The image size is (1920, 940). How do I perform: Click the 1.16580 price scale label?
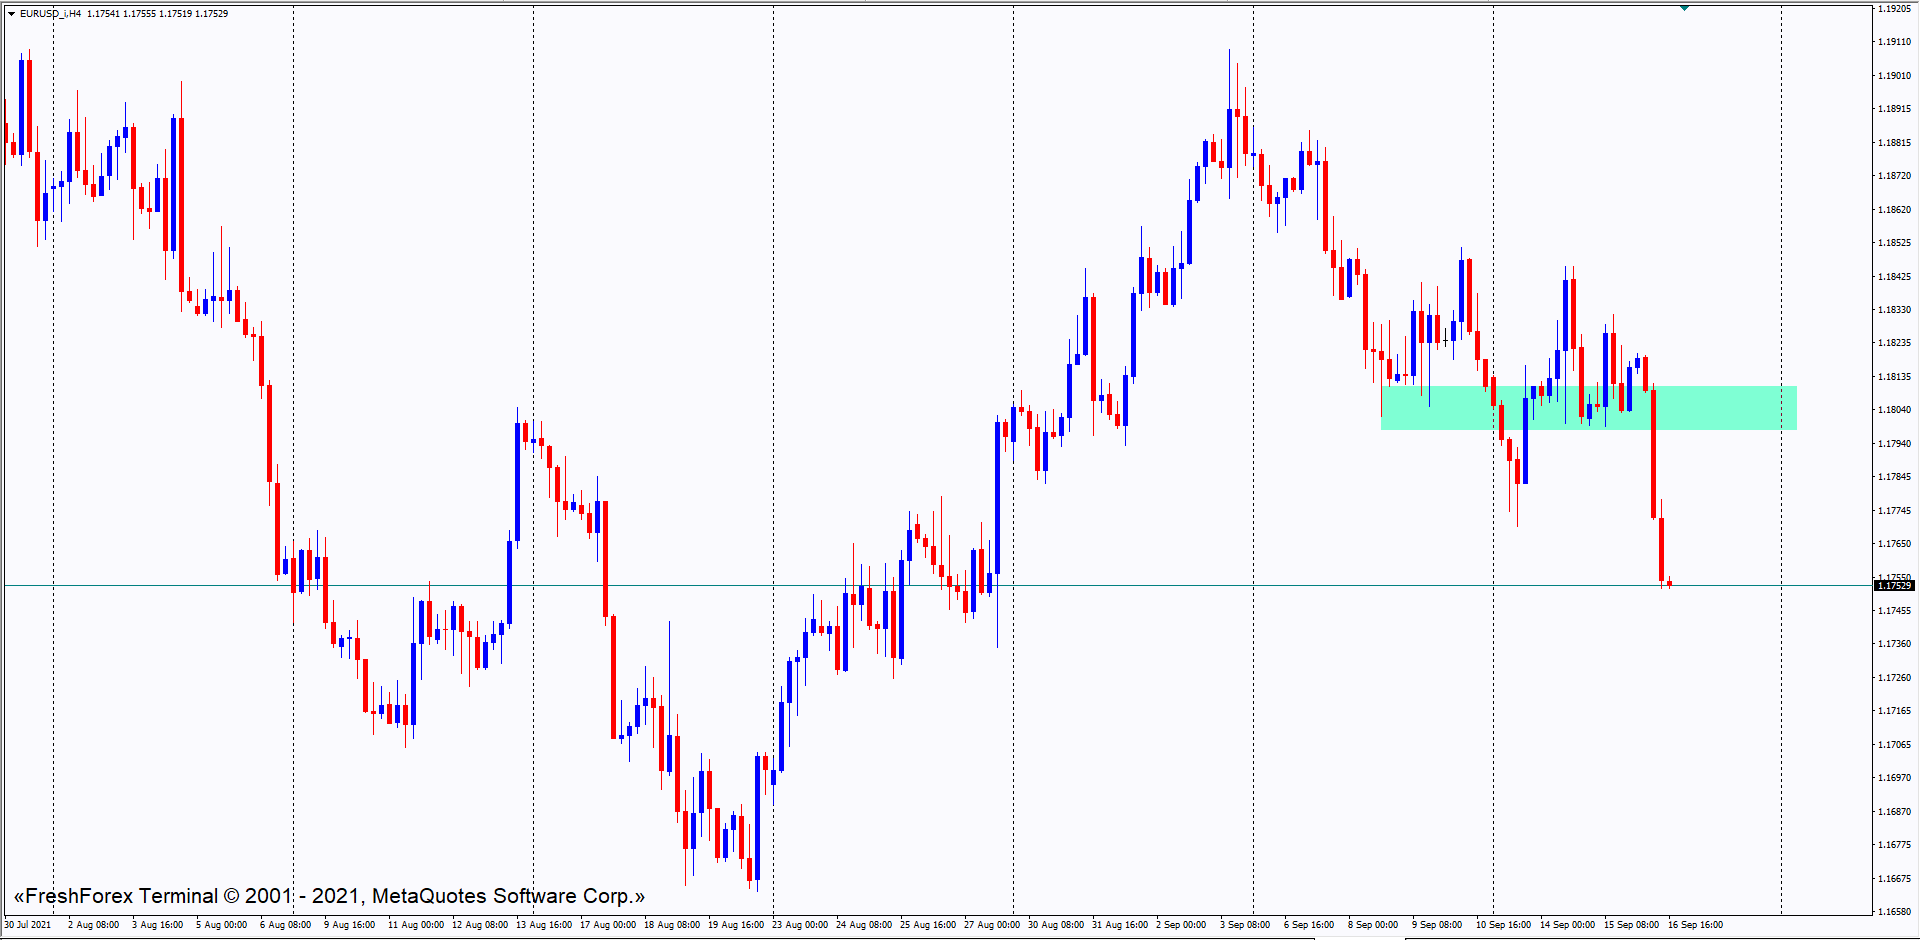click(1894, 912)
